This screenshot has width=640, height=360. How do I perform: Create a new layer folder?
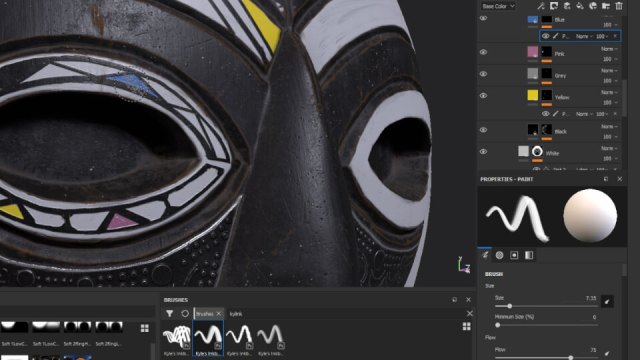click(606, 6)
